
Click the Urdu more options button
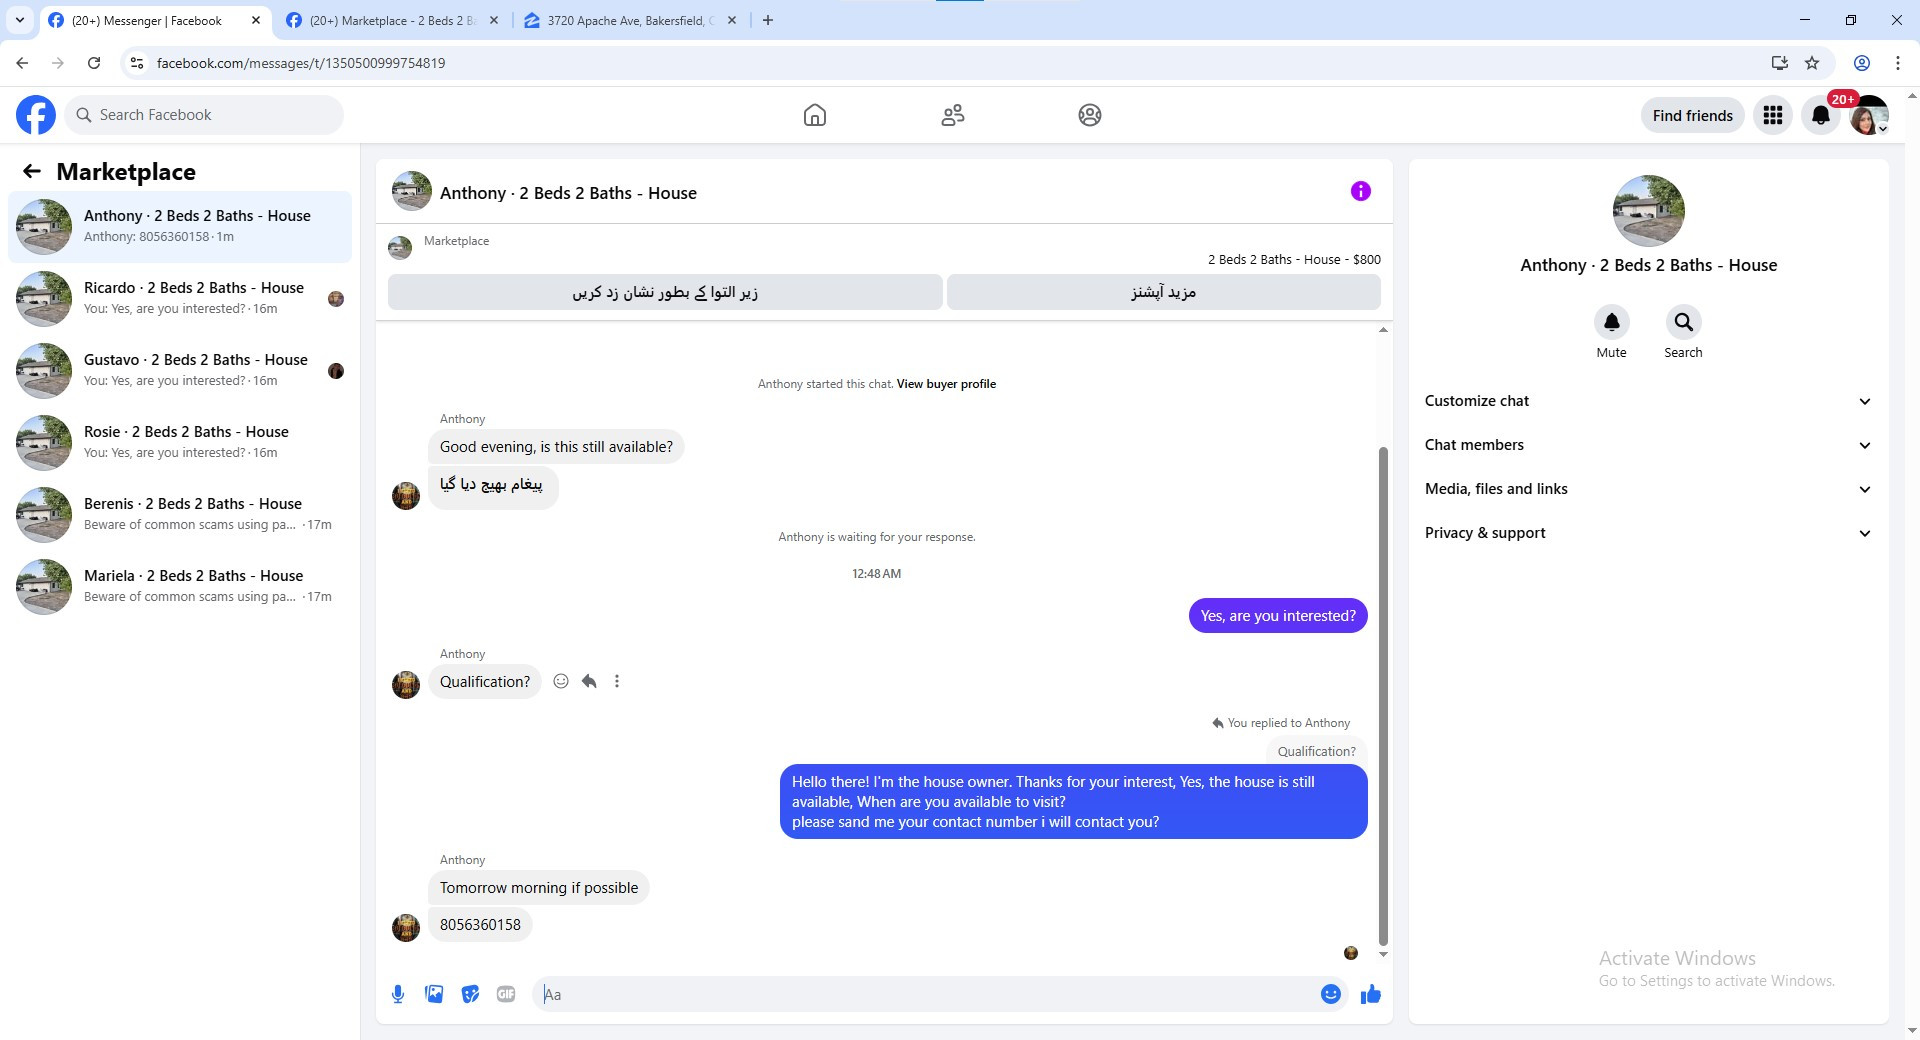tap(1164, 292)
